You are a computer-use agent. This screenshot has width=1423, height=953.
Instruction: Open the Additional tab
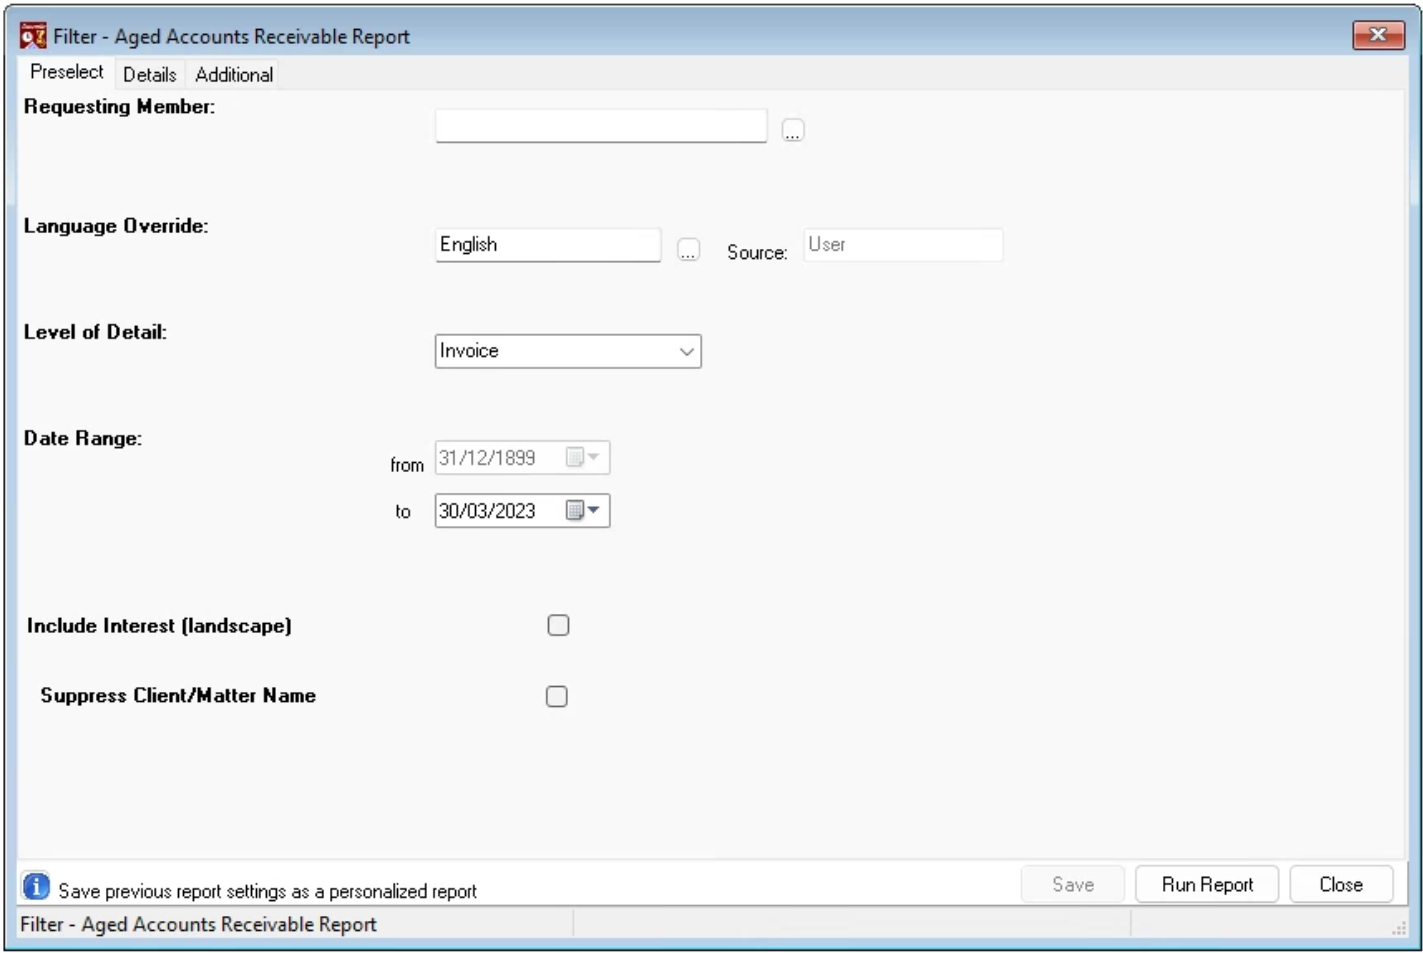tap(234, 74)
